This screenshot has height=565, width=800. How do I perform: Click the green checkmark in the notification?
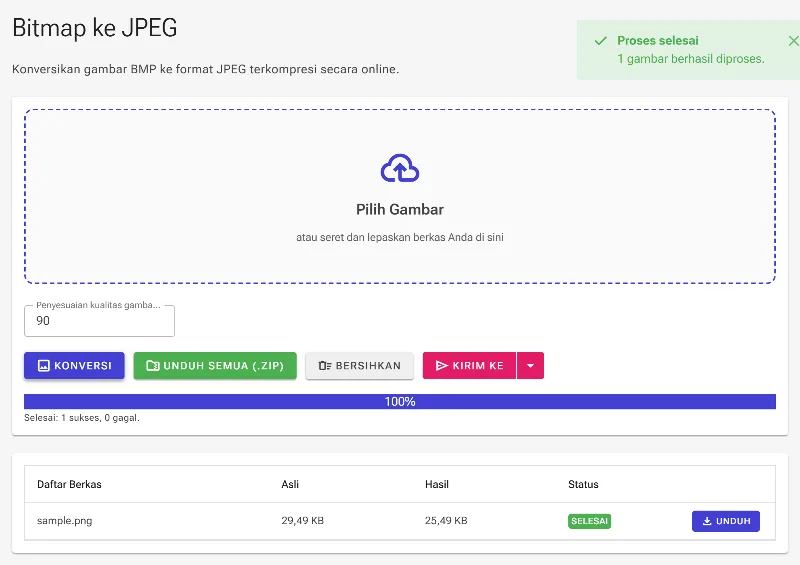click(x=601, y=41)
